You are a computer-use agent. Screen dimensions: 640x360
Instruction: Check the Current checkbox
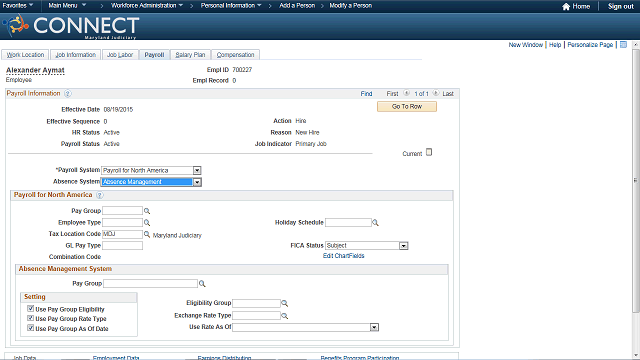point(429,152)
